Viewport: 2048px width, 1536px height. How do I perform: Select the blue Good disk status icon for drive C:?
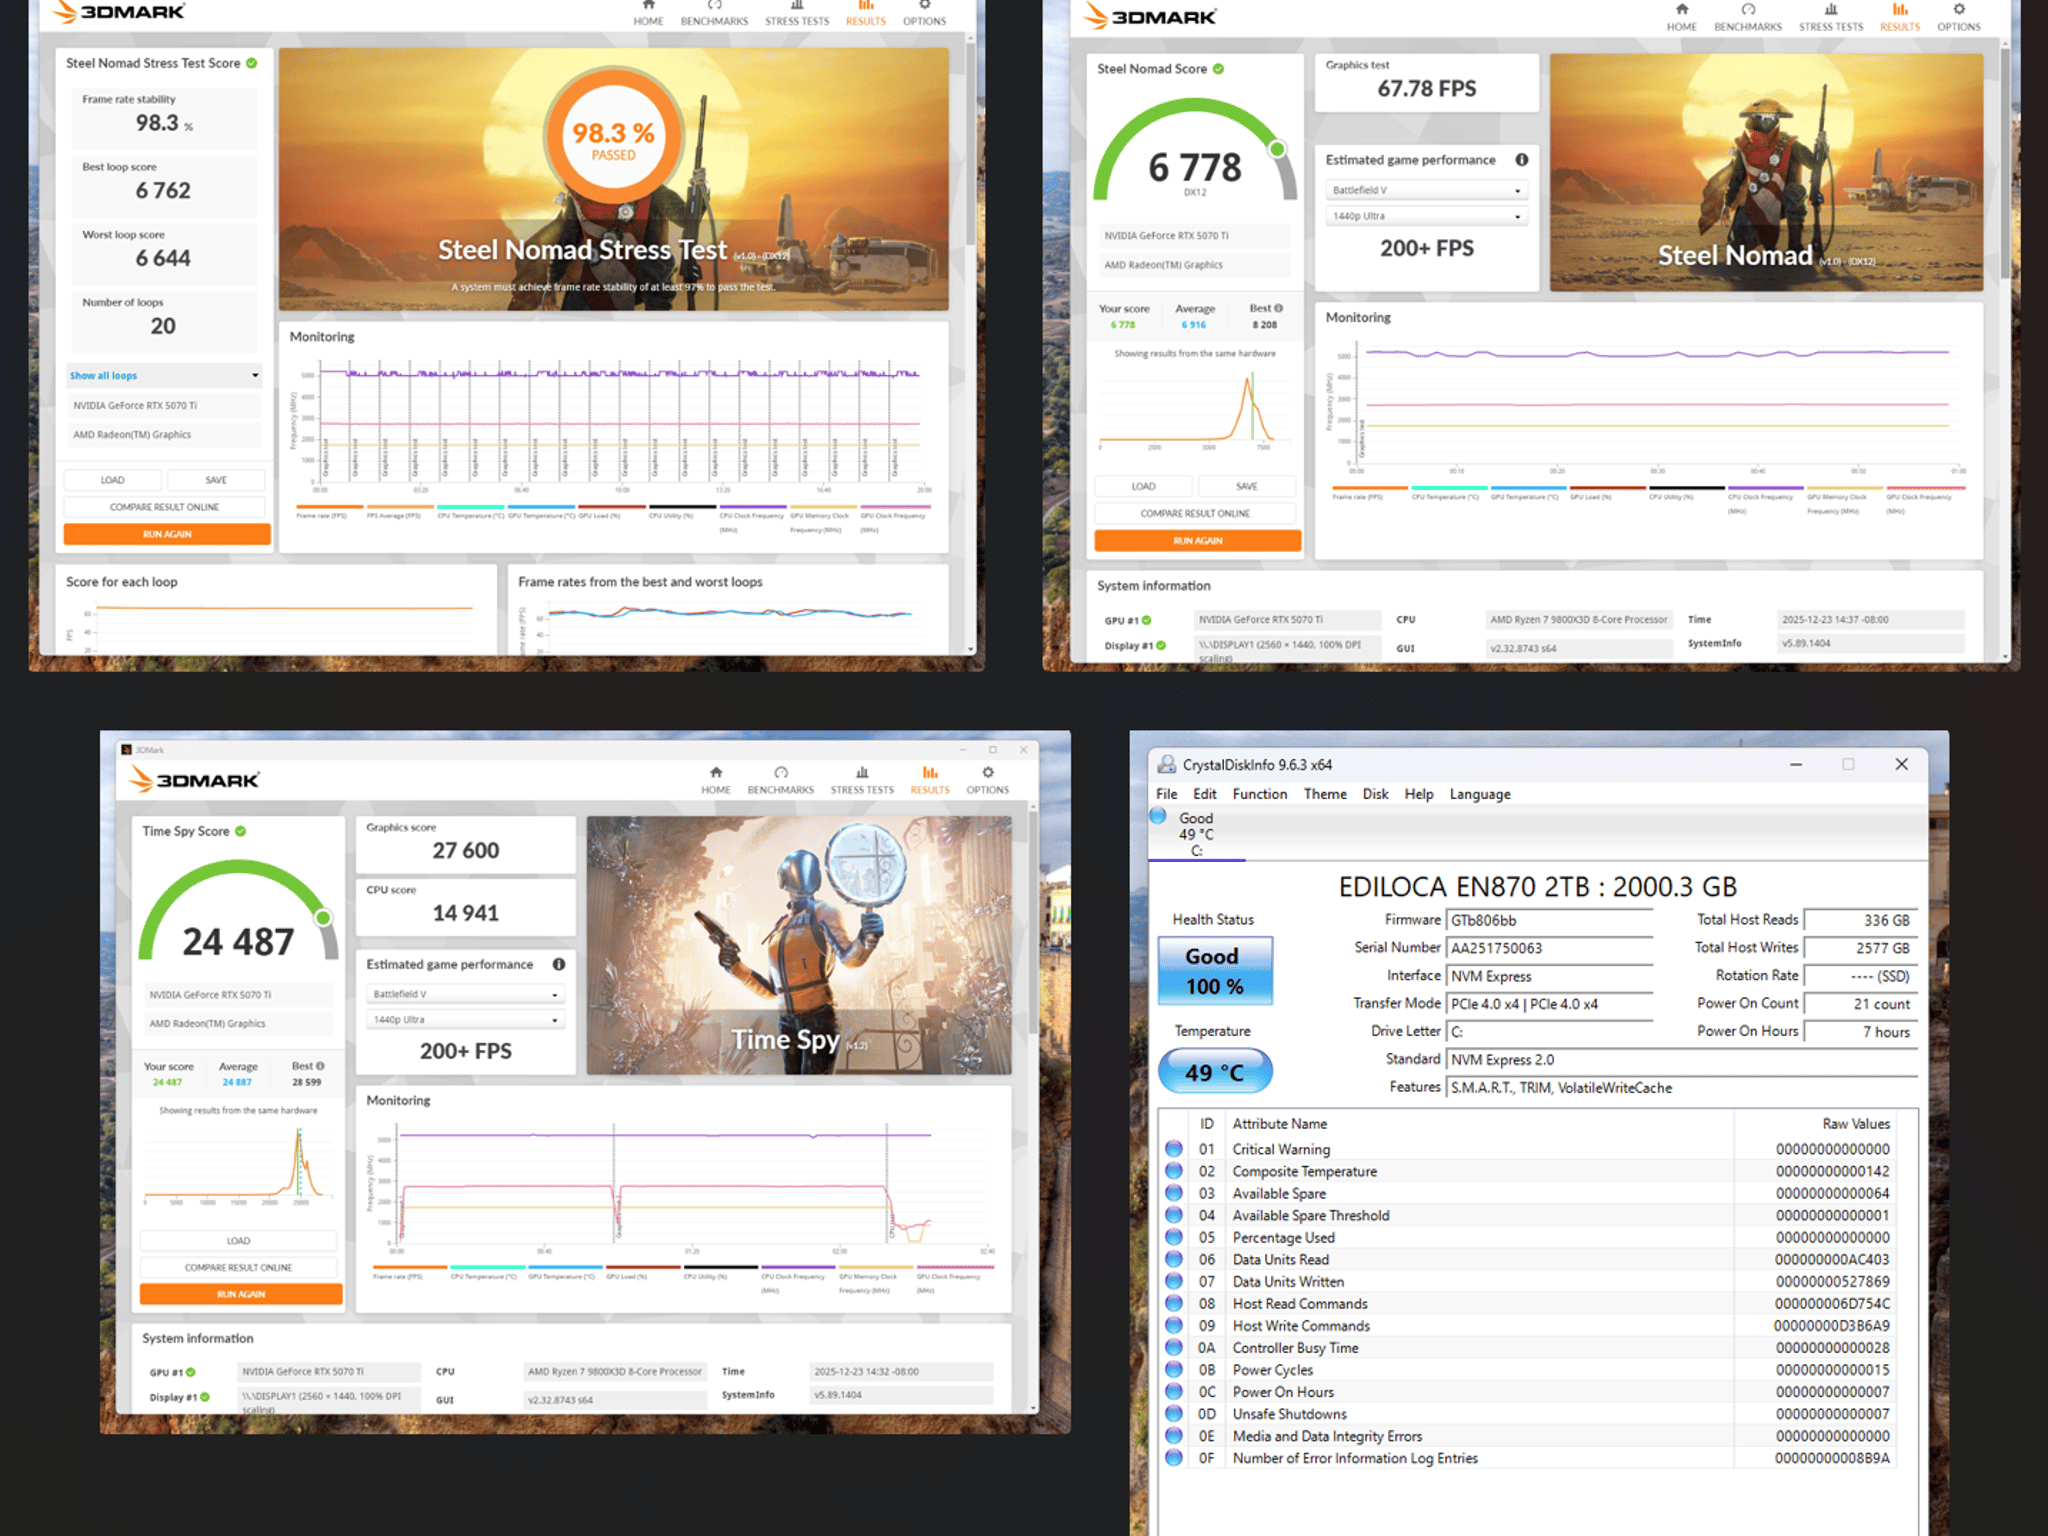(x=1158, y=816)
